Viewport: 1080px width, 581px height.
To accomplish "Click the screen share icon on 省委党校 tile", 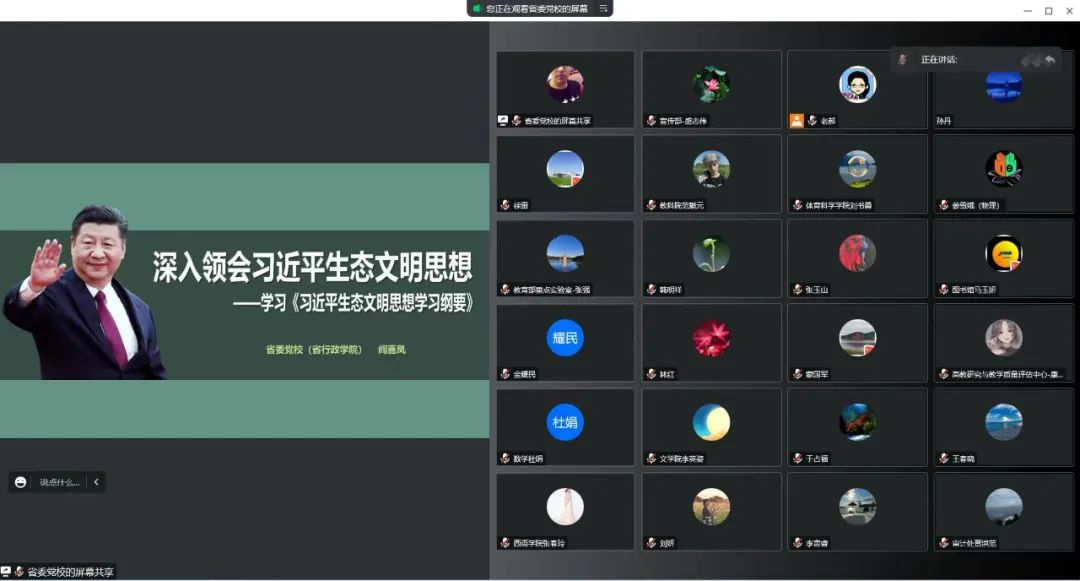I will pyautogui.click(x=504, y=120).
